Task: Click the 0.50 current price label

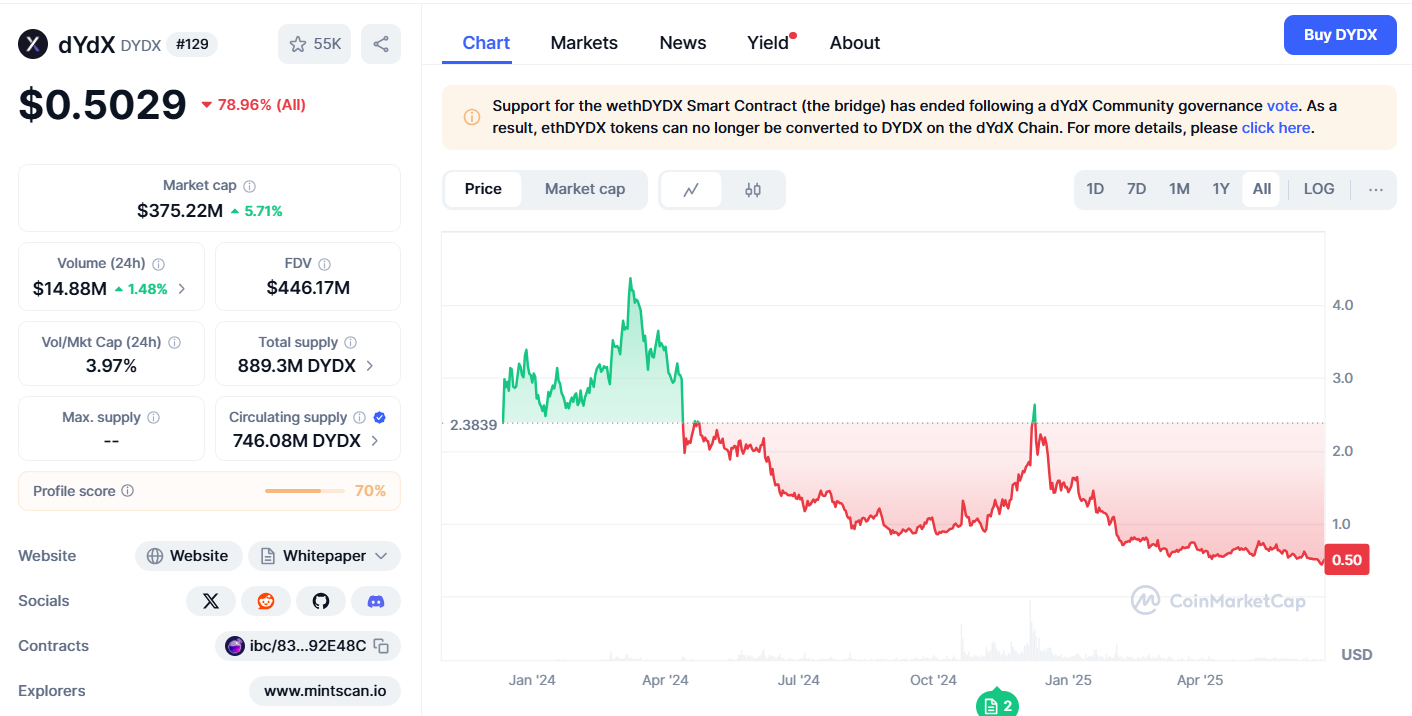Action: [x=1346, y=560]
